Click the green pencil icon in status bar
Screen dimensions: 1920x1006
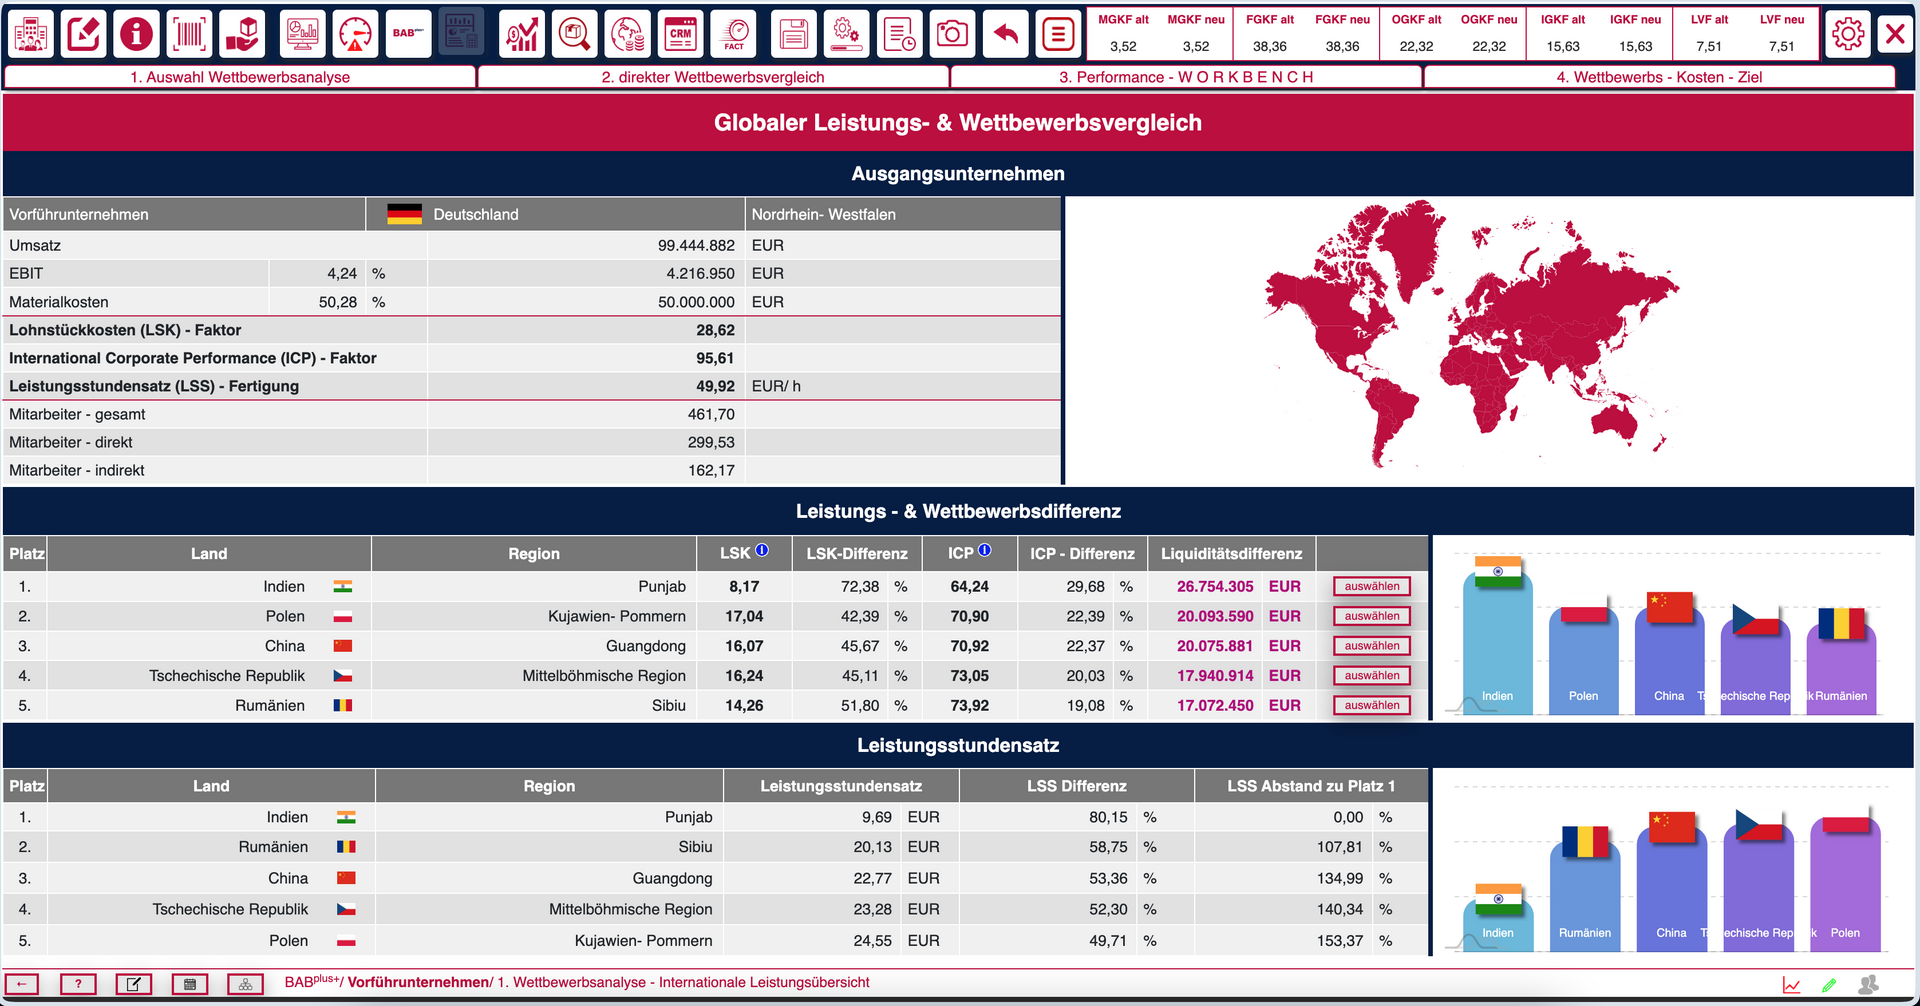(1829, 985)
